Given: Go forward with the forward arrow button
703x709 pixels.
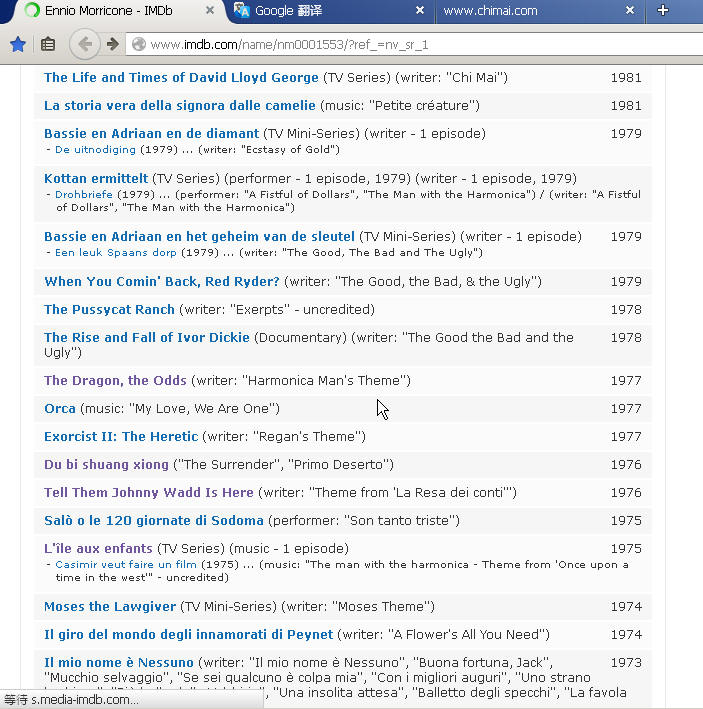Looking at the screenshot, I should point(113,44).
